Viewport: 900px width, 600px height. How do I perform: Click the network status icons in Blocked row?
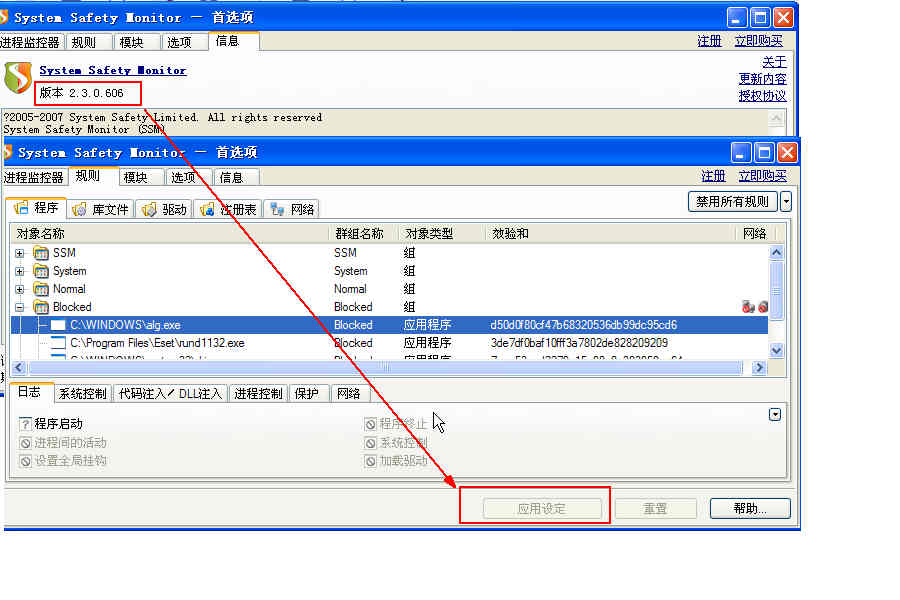tap(755, 307)
